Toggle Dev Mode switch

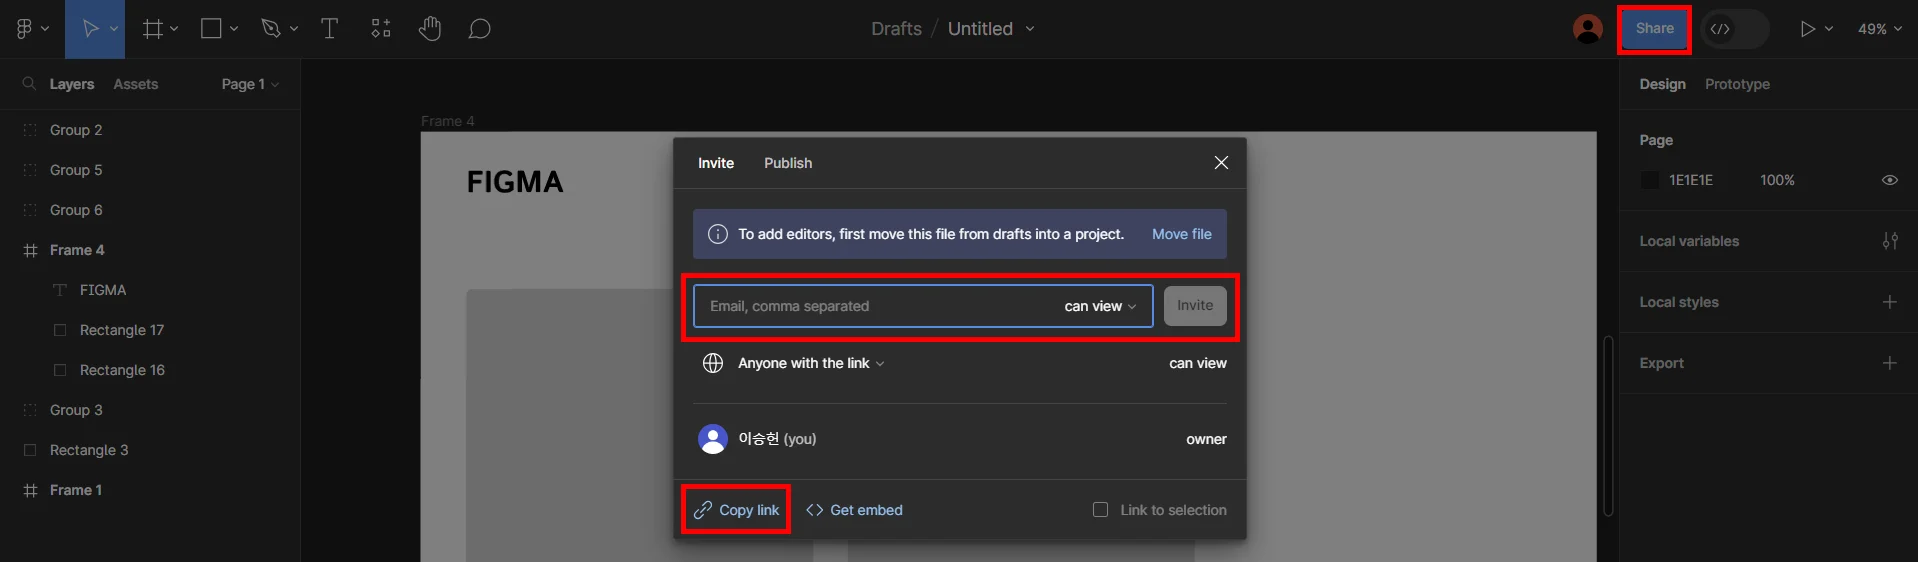(1734, 29)
